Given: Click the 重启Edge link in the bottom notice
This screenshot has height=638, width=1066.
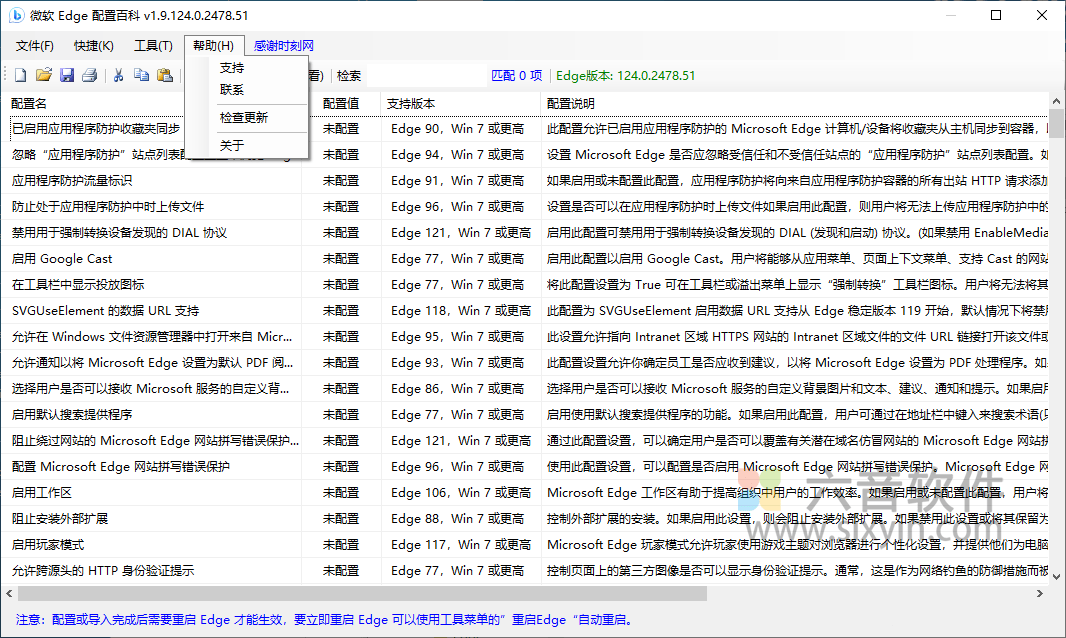Looking at the screenshot, I should [x=538, y=620].
